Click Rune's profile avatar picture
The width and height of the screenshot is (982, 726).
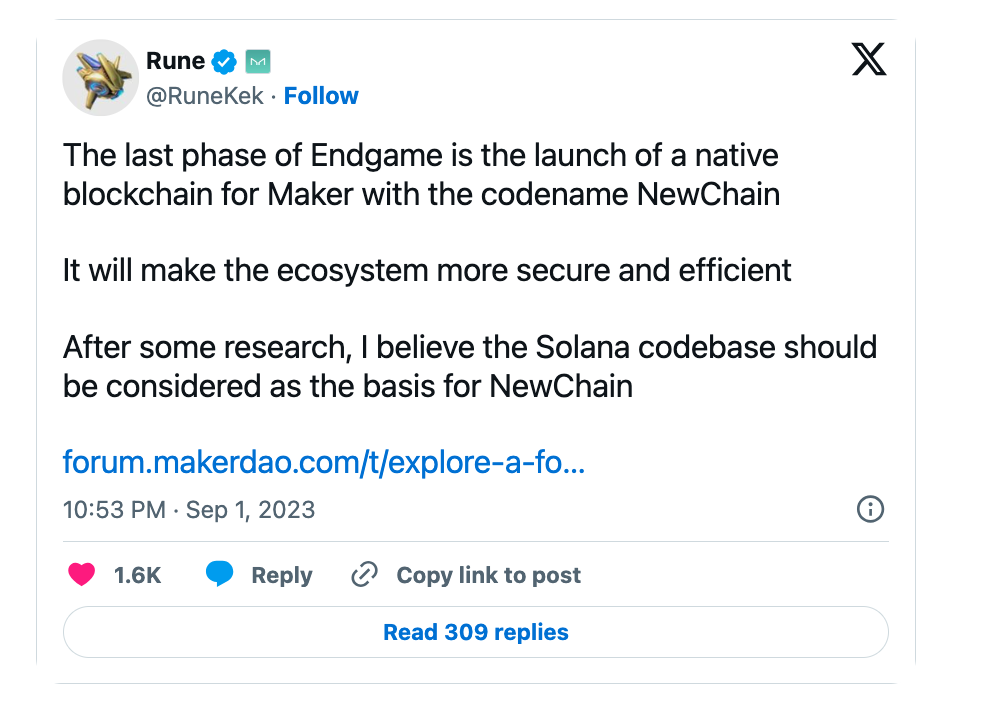(100, 78)
